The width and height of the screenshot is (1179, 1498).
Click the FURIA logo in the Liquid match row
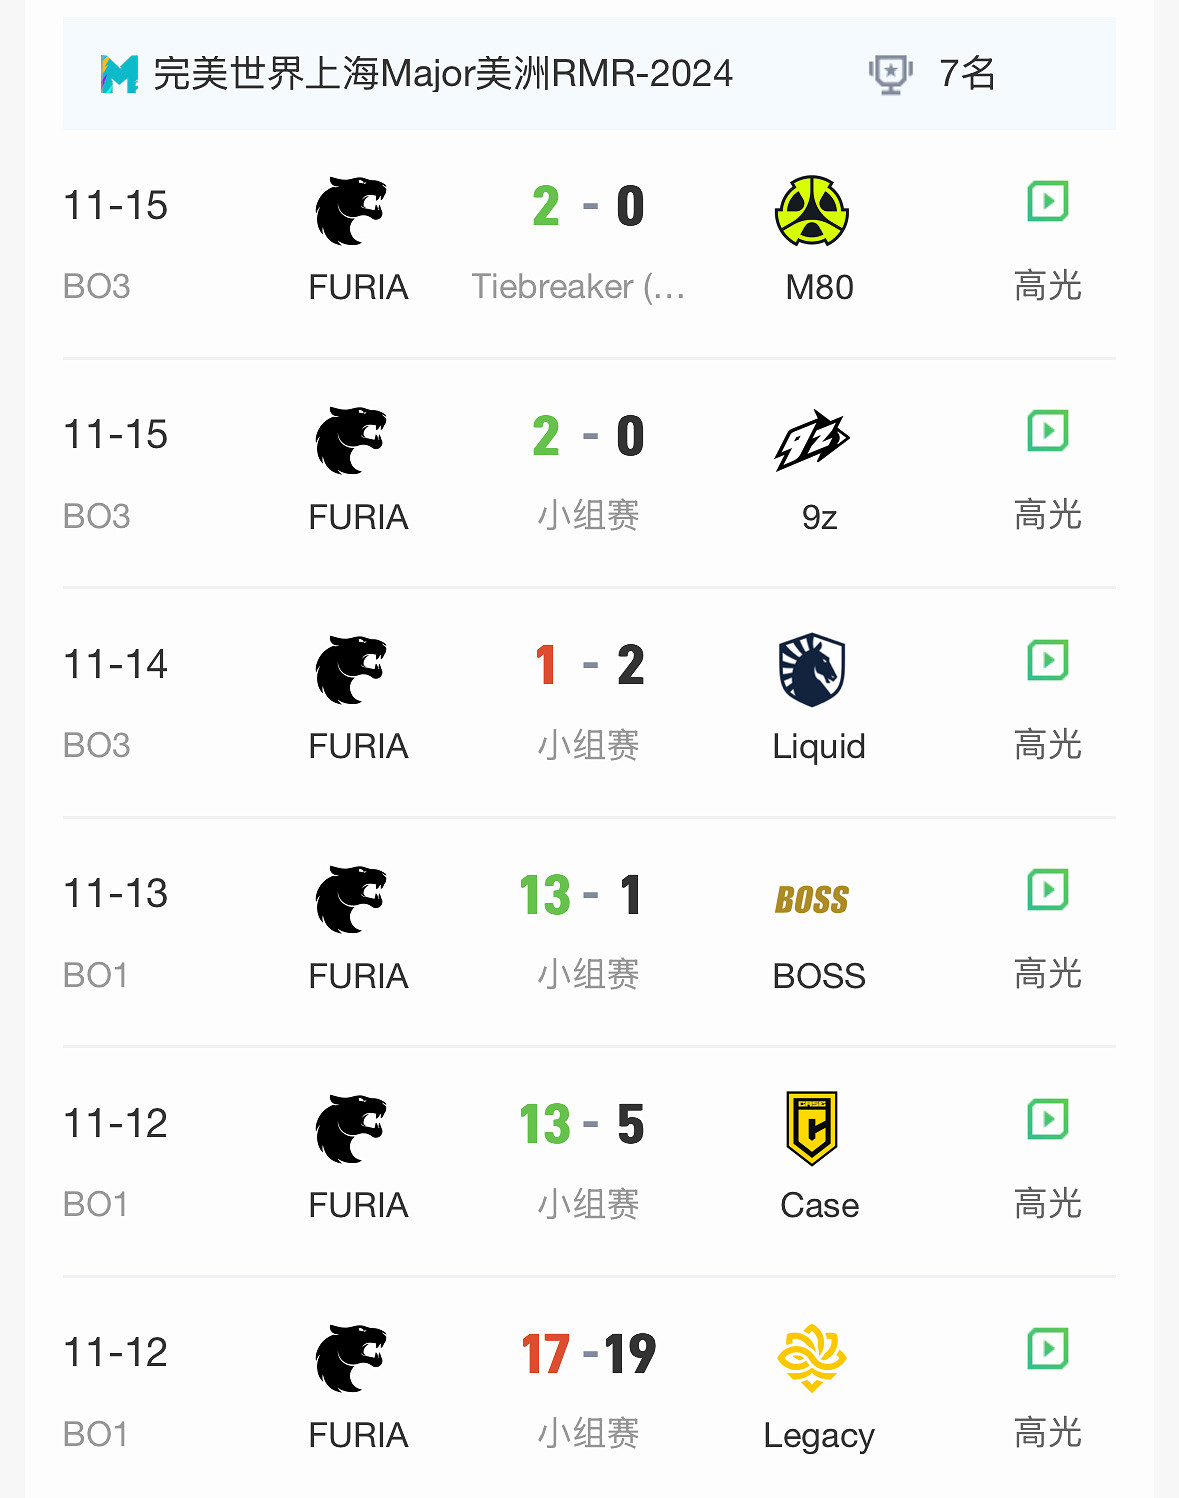point(351,669)
